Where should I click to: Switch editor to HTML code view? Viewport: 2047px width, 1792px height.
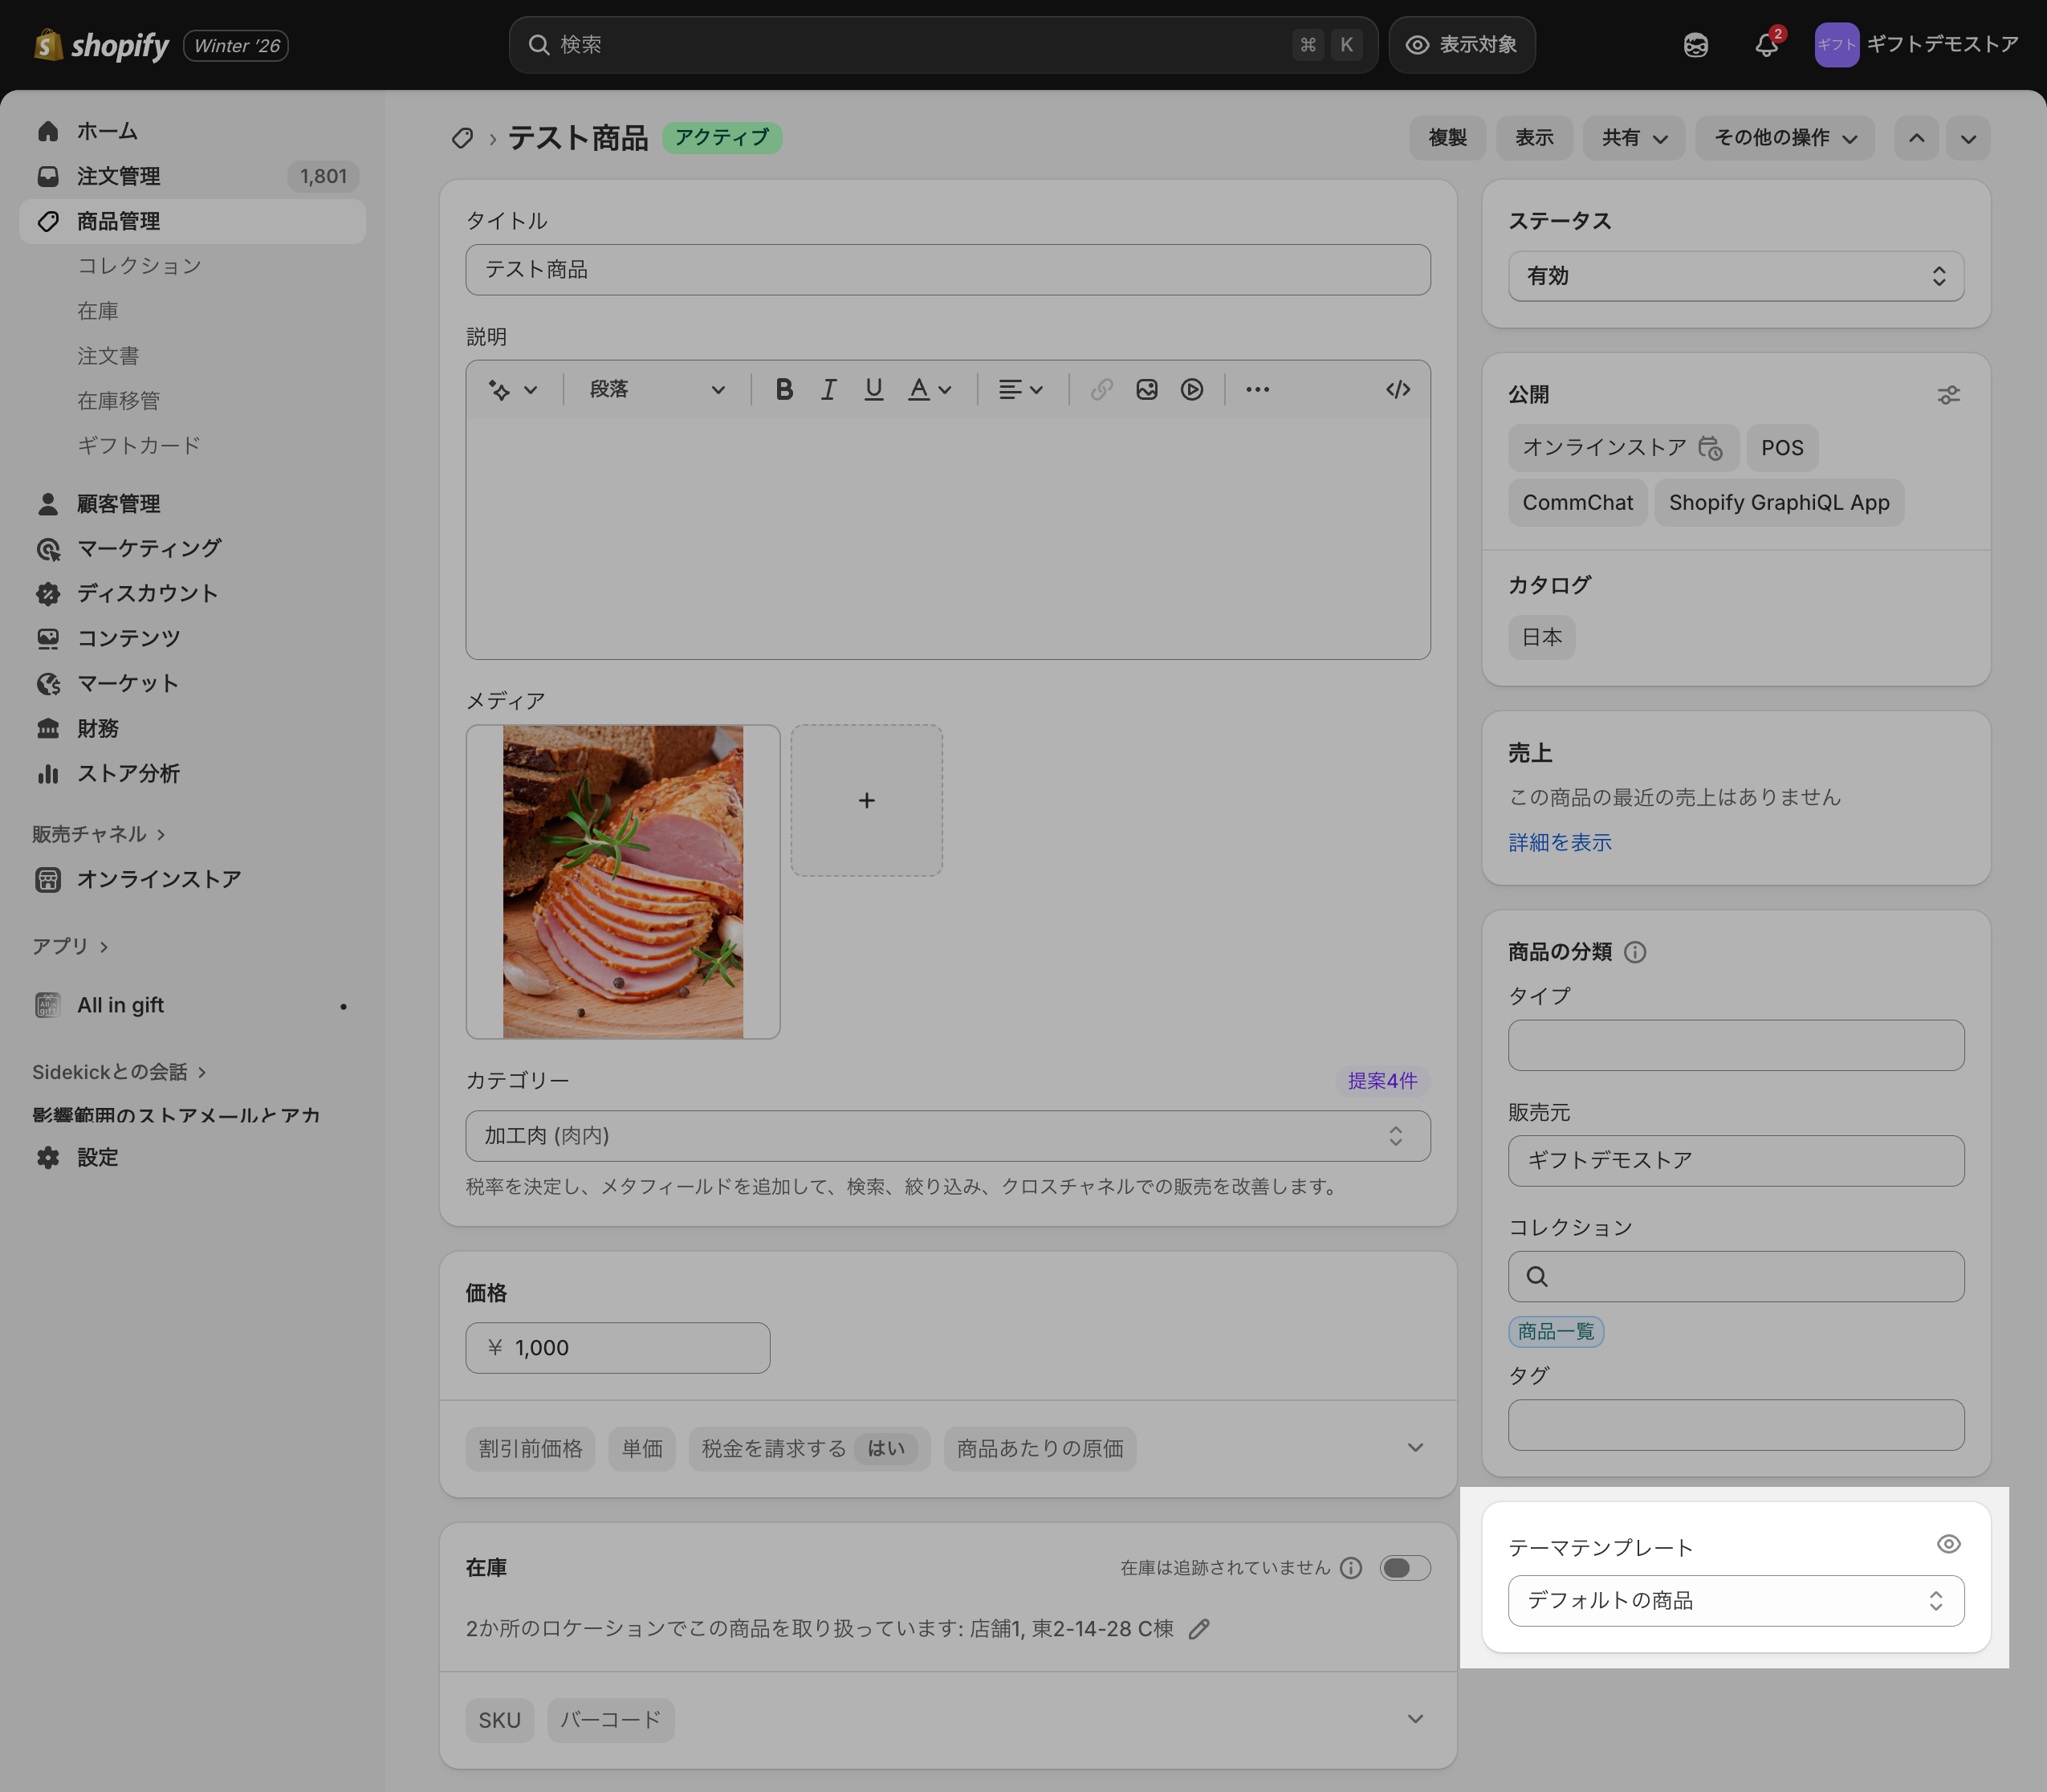[1397, 389]
